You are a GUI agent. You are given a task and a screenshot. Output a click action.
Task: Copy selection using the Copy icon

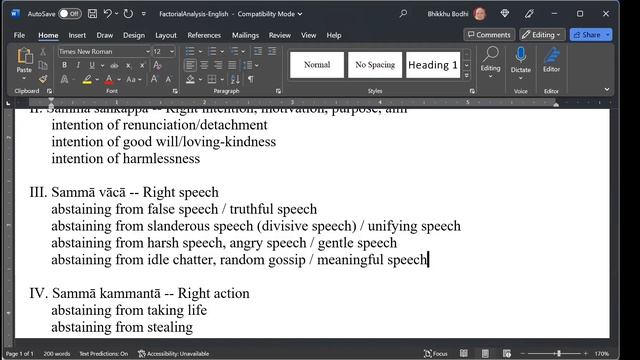pos(43,65)
